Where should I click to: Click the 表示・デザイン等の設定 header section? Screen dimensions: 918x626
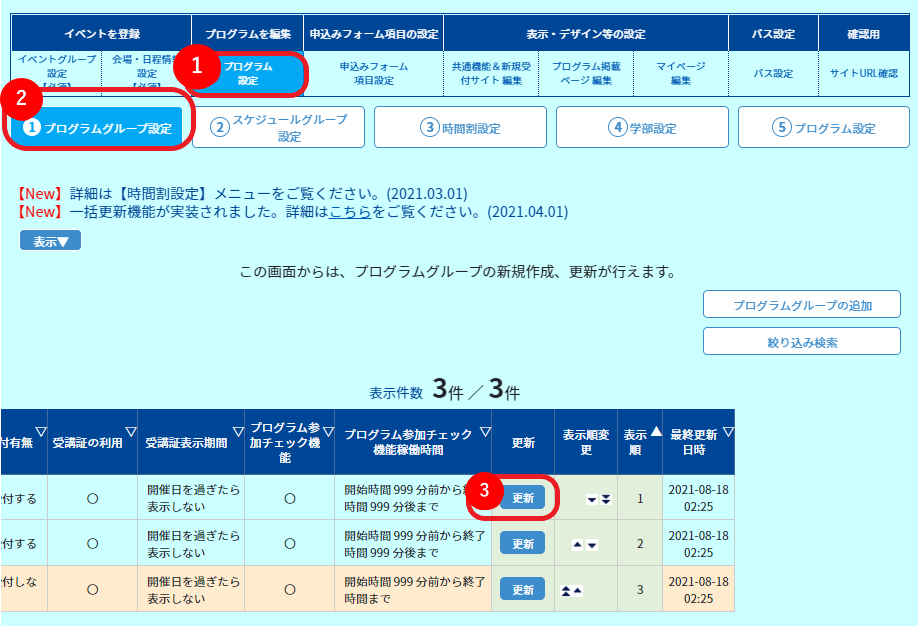pos(586,33)
